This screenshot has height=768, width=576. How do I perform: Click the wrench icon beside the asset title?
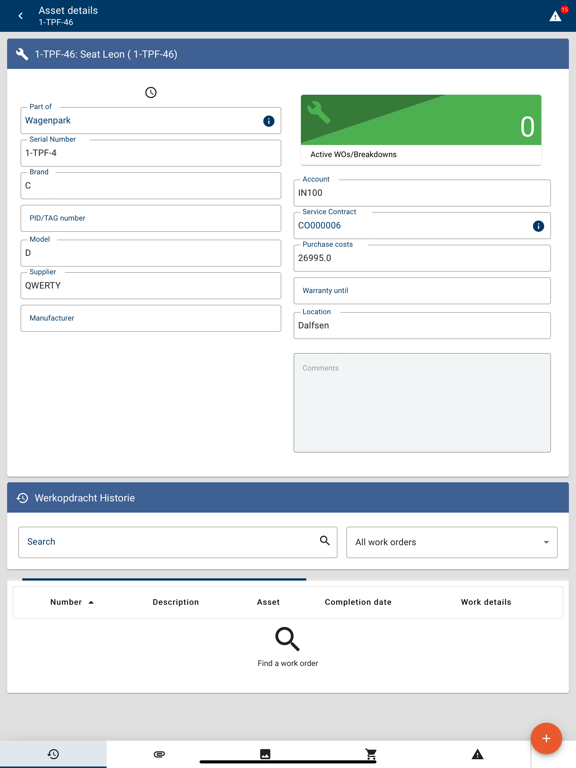pyautogui.click(x=22, y=54)
